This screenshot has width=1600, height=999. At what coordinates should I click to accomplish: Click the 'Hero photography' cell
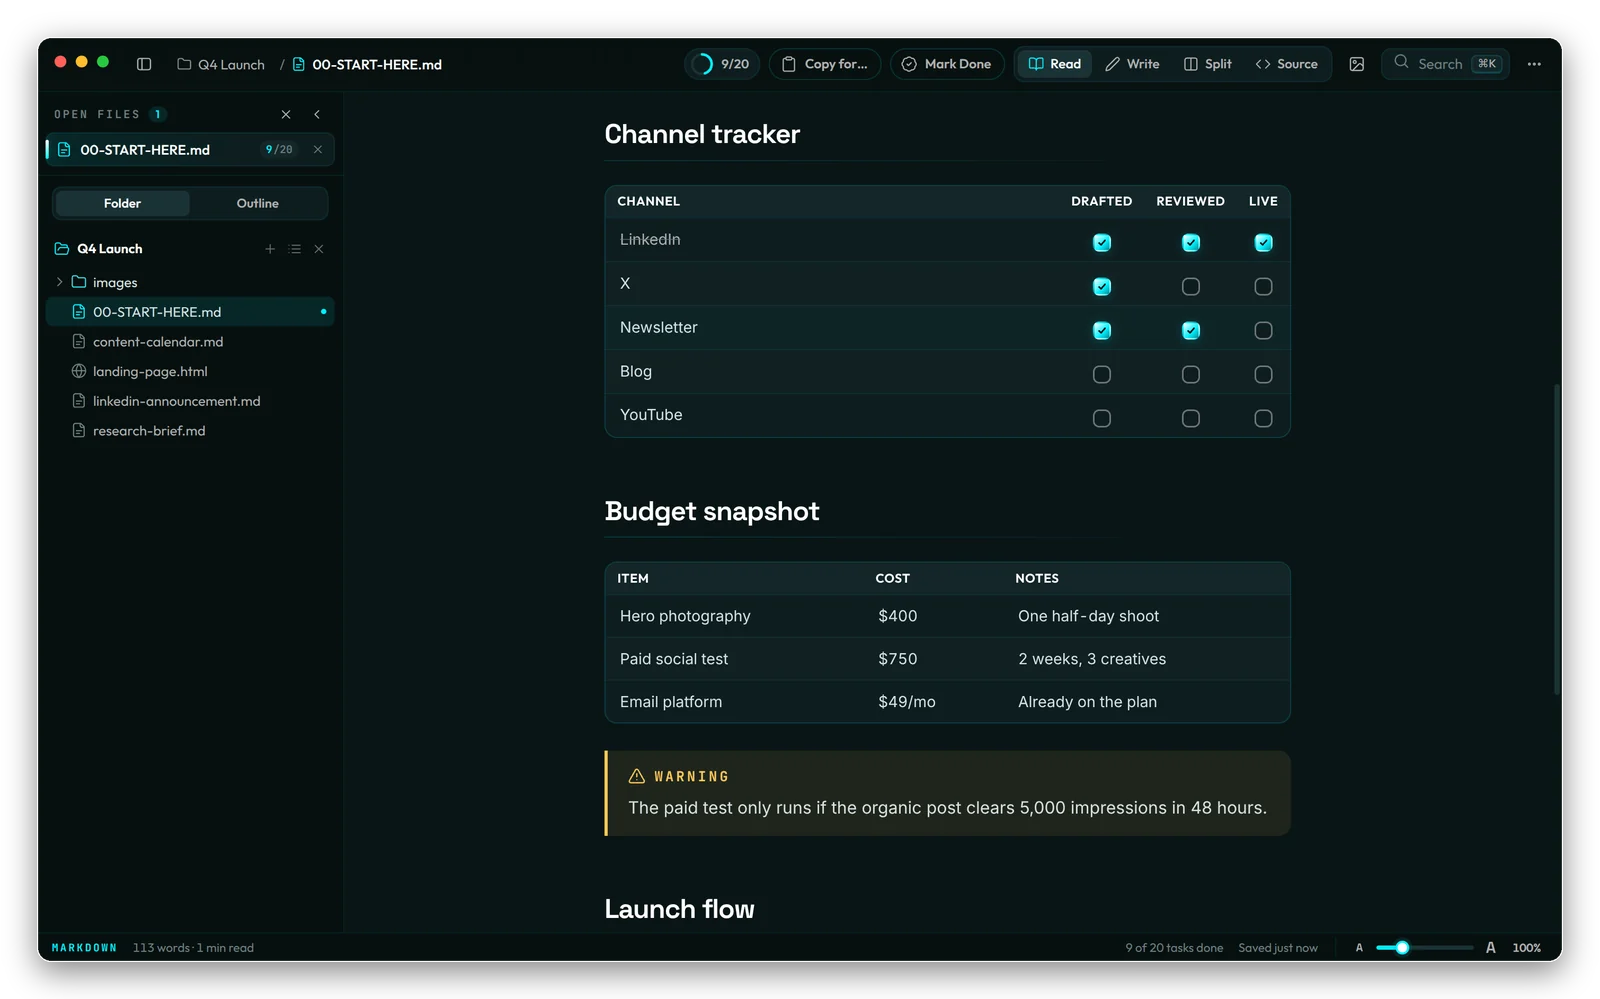(x=685, y=616)
